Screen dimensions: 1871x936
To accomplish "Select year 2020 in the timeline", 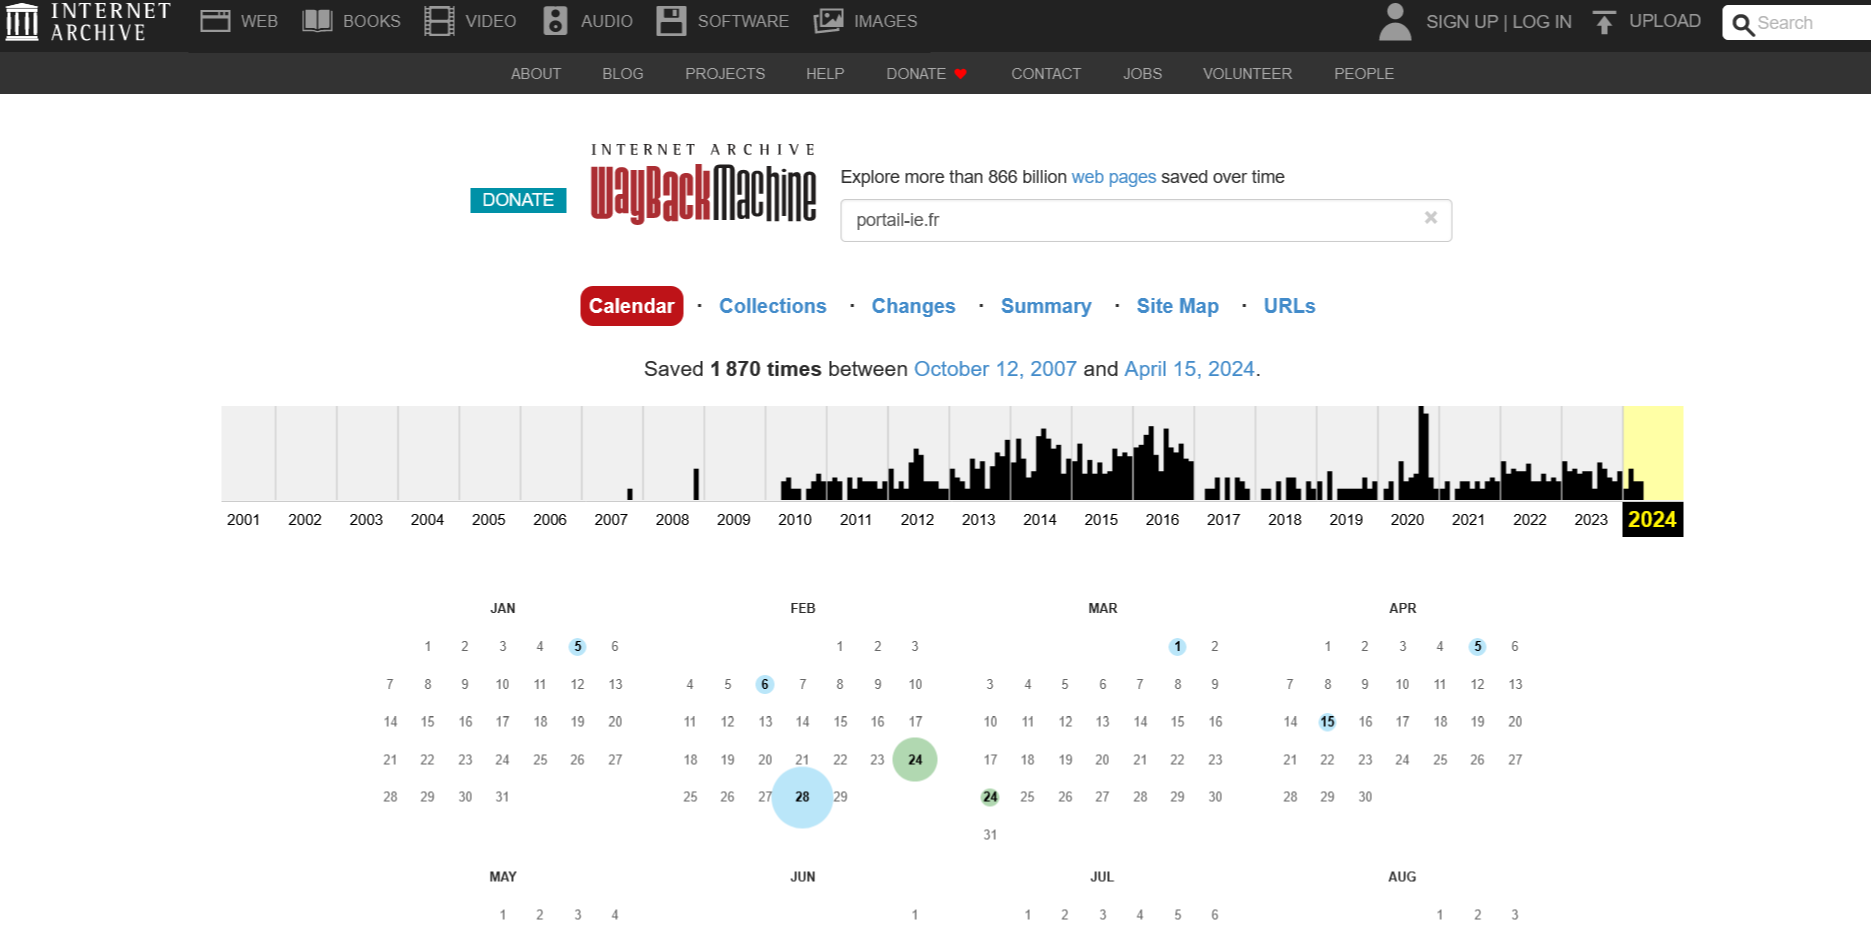I will 1407,519.
